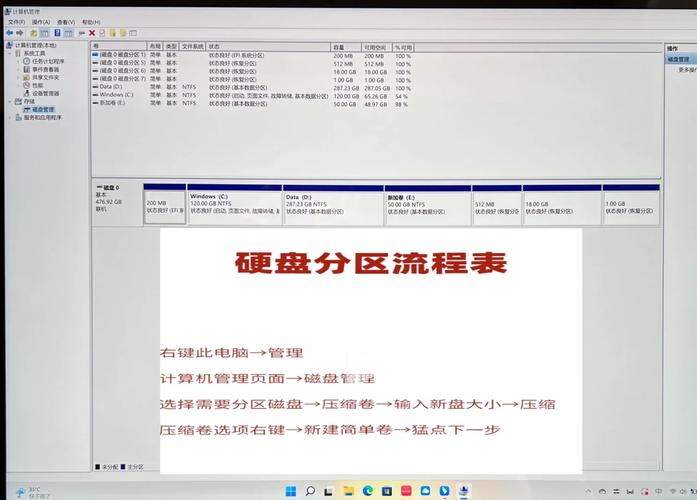
Task: Show hidden tray icons chevron
Action: point(589,492)
